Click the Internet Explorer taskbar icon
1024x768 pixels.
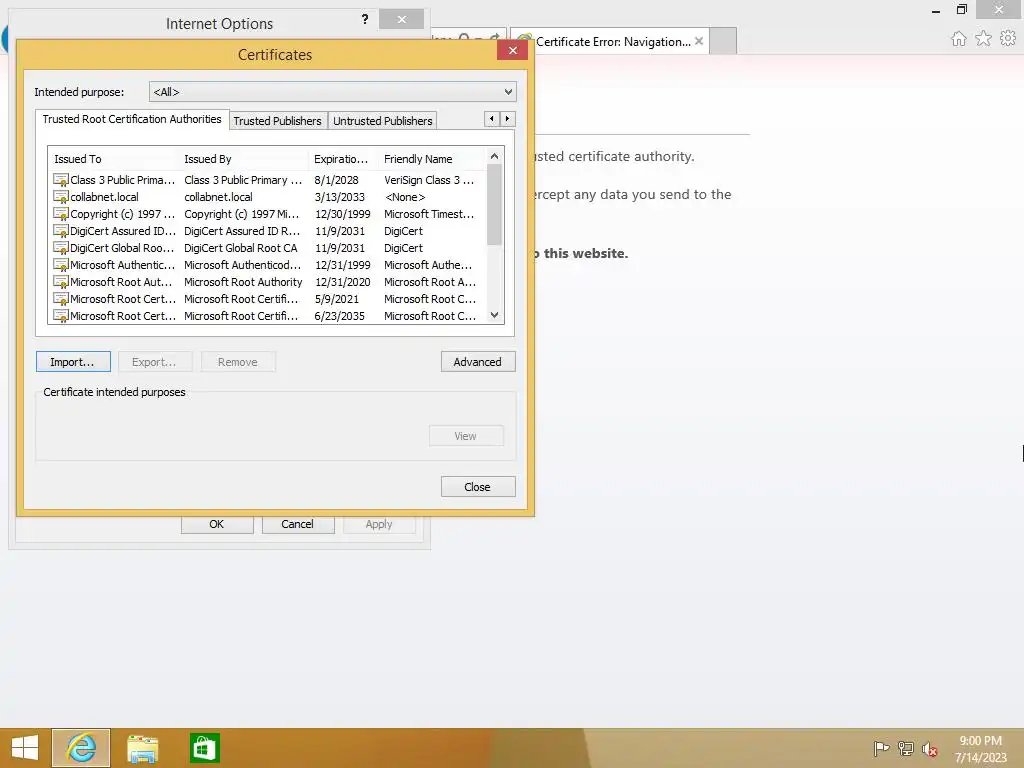81,748
